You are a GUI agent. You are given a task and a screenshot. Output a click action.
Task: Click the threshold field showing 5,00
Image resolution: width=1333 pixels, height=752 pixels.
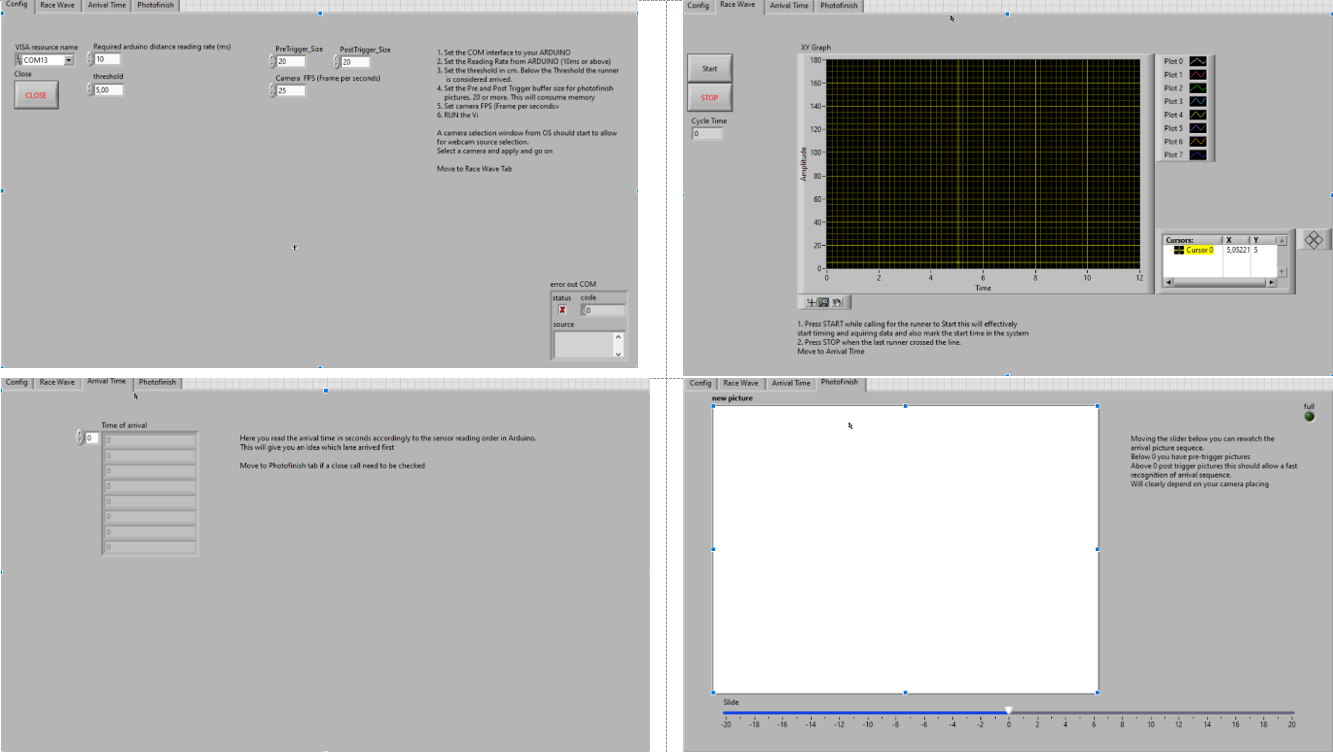108,90
